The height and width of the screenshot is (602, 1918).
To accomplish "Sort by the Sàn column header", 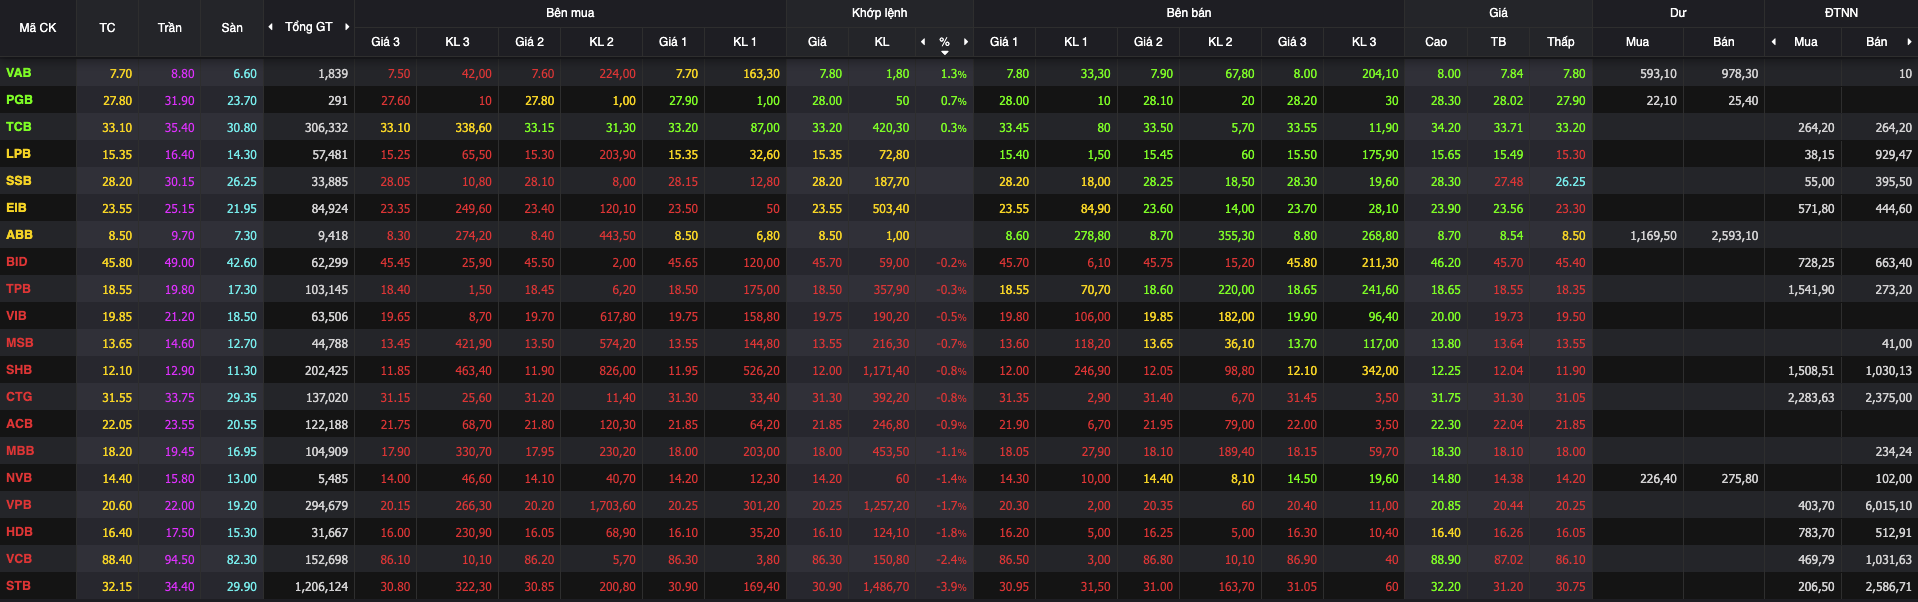I will click(232, 28).
